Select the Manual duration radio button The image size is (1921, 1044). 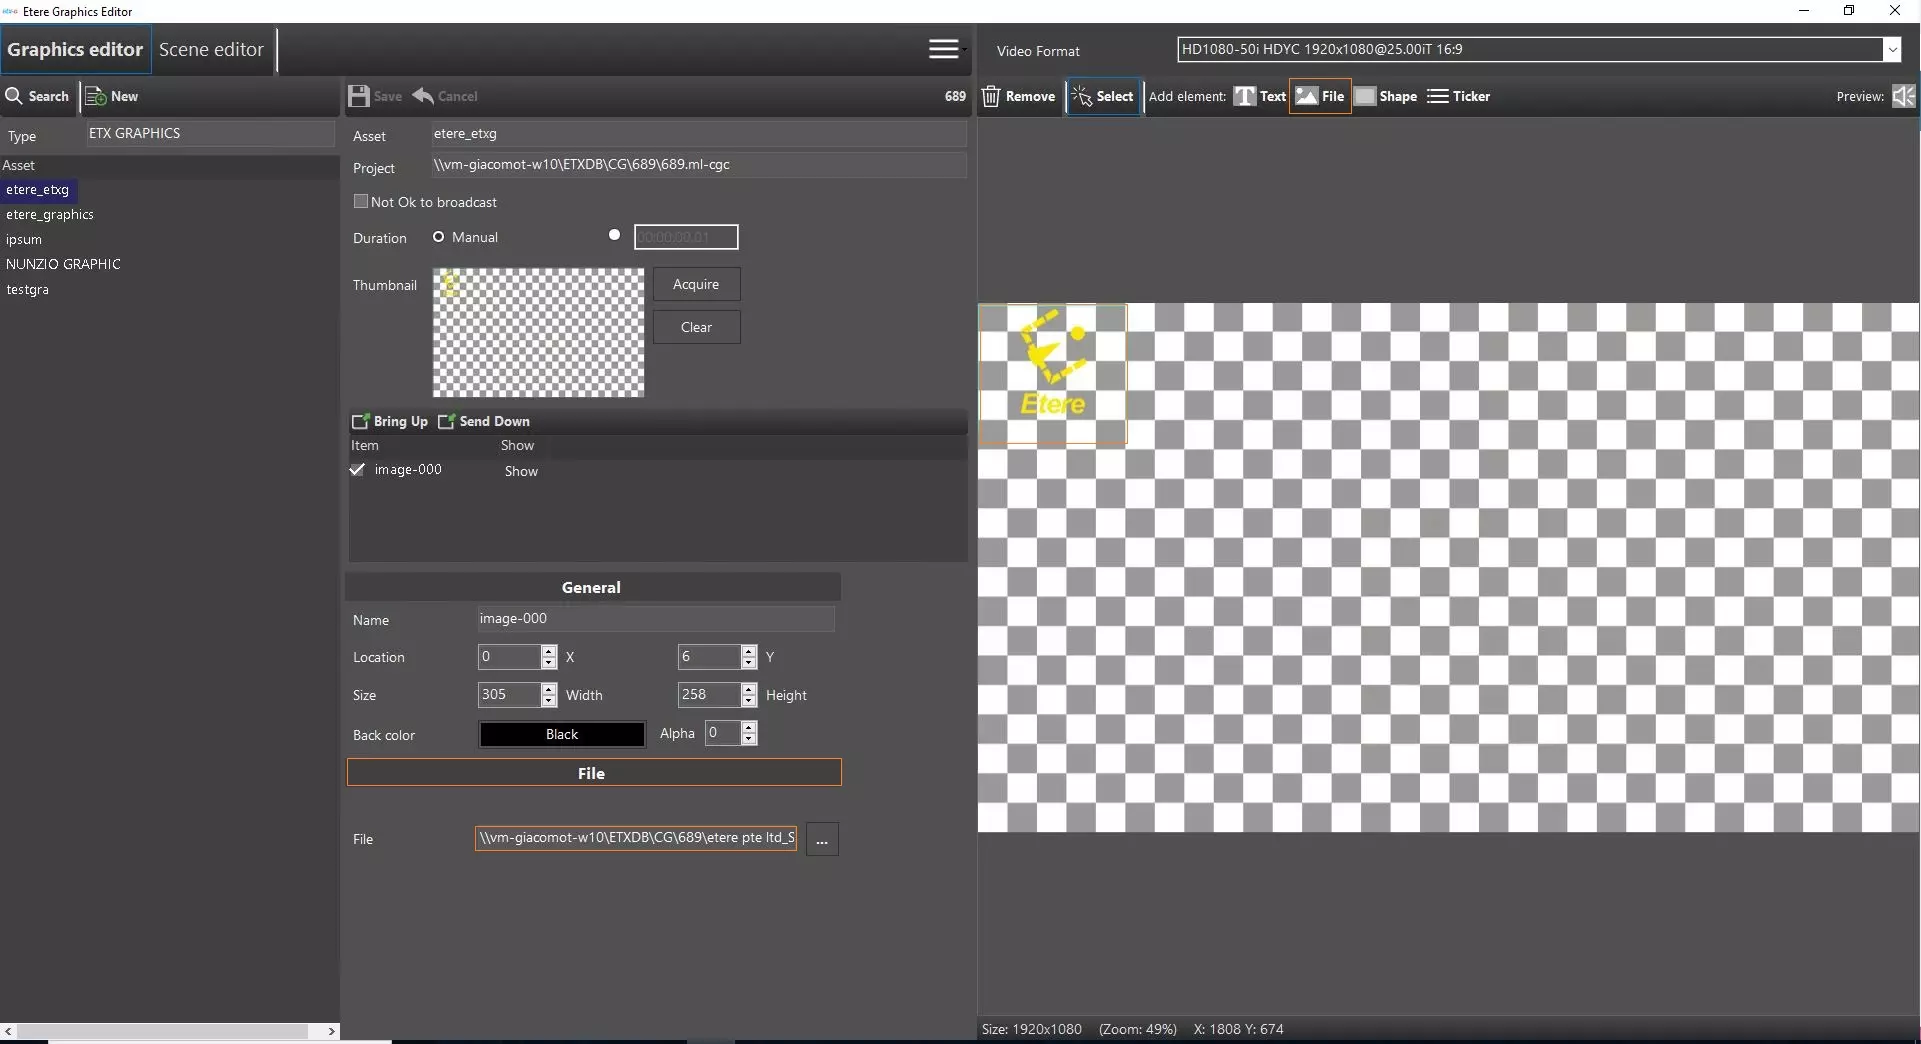[x=438, y=237]
